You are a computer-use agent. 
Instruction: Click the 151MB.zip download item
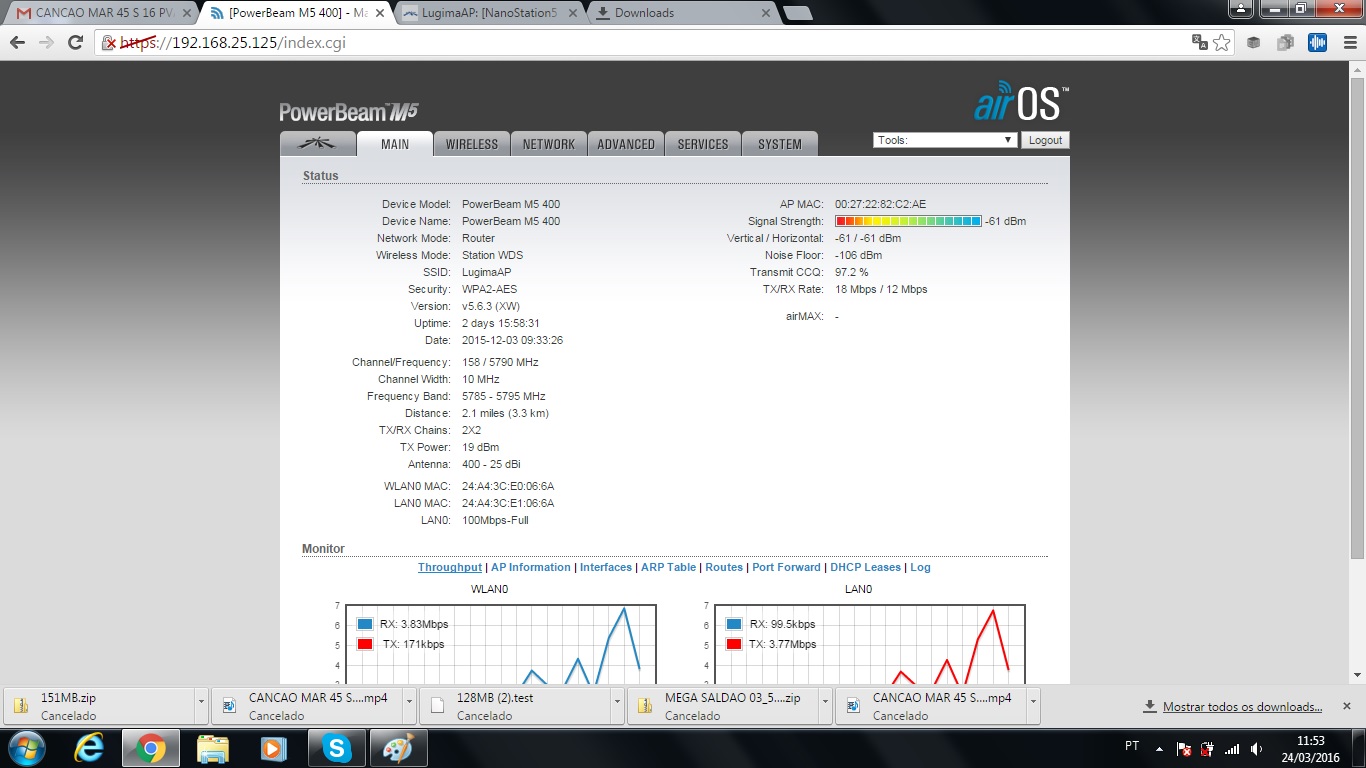click(x=99, y=705)
